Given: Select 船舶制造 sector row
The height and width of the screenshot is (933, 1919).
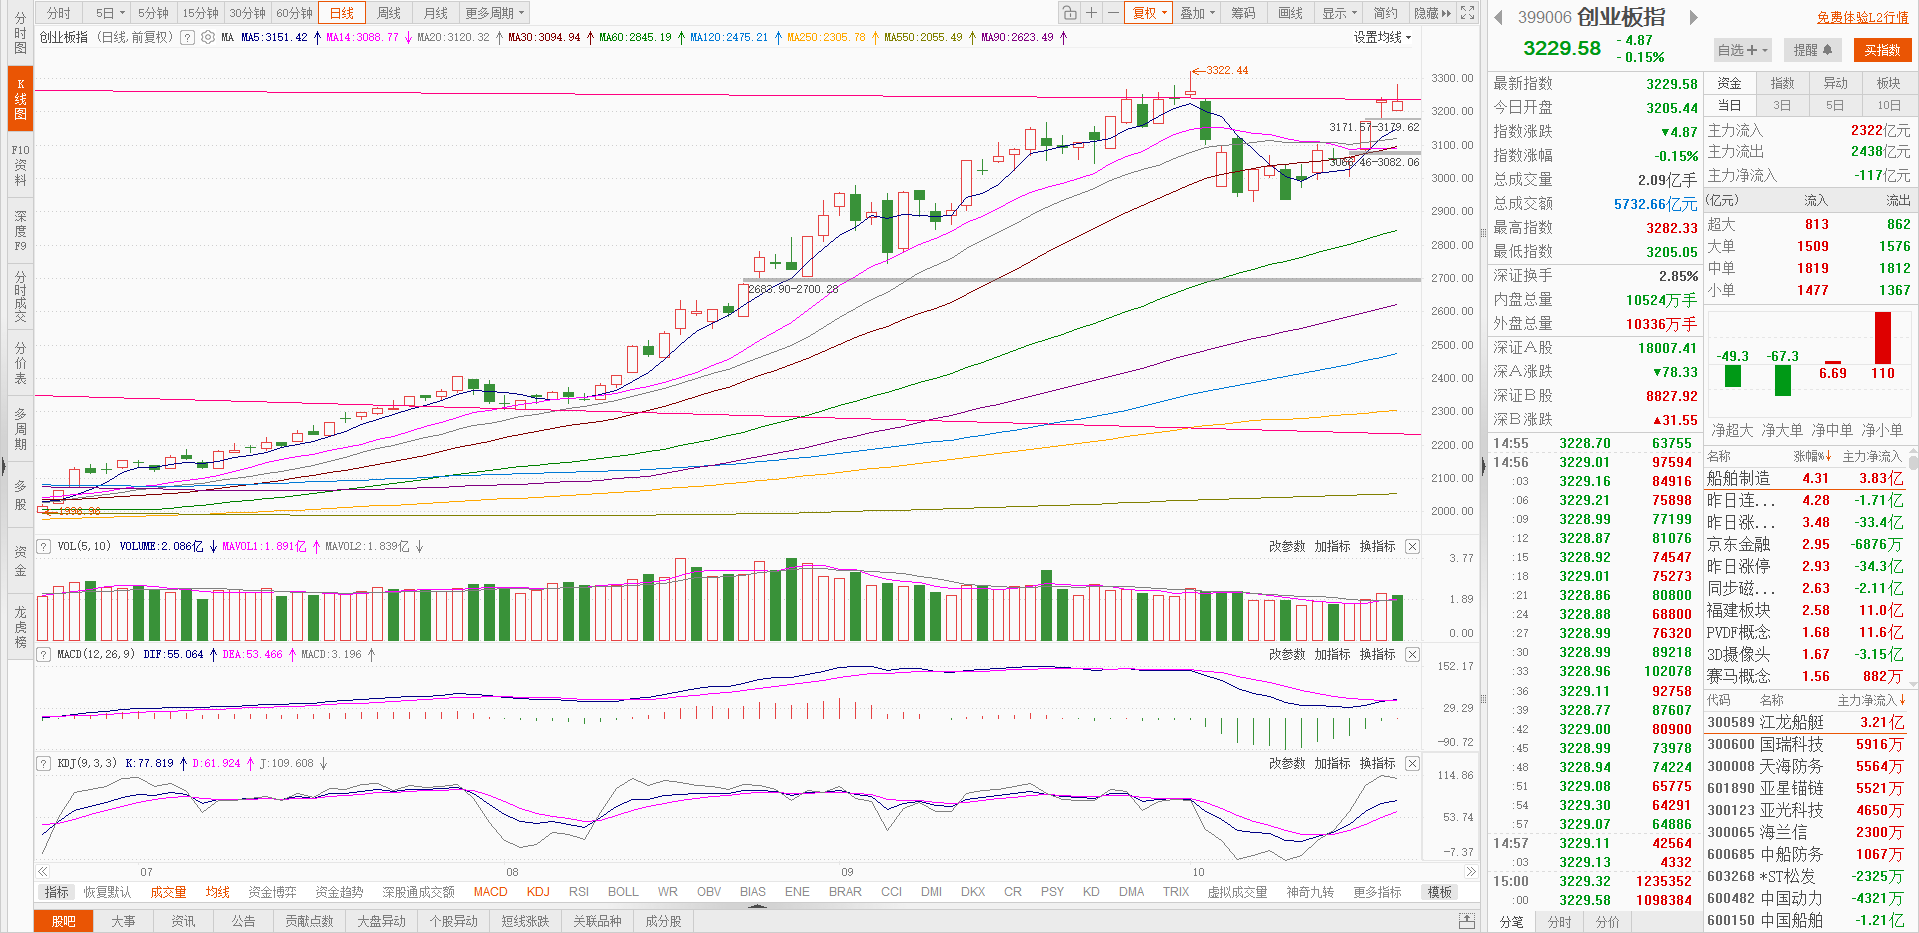Looking at the screenshot, I should pos(1738,478).
